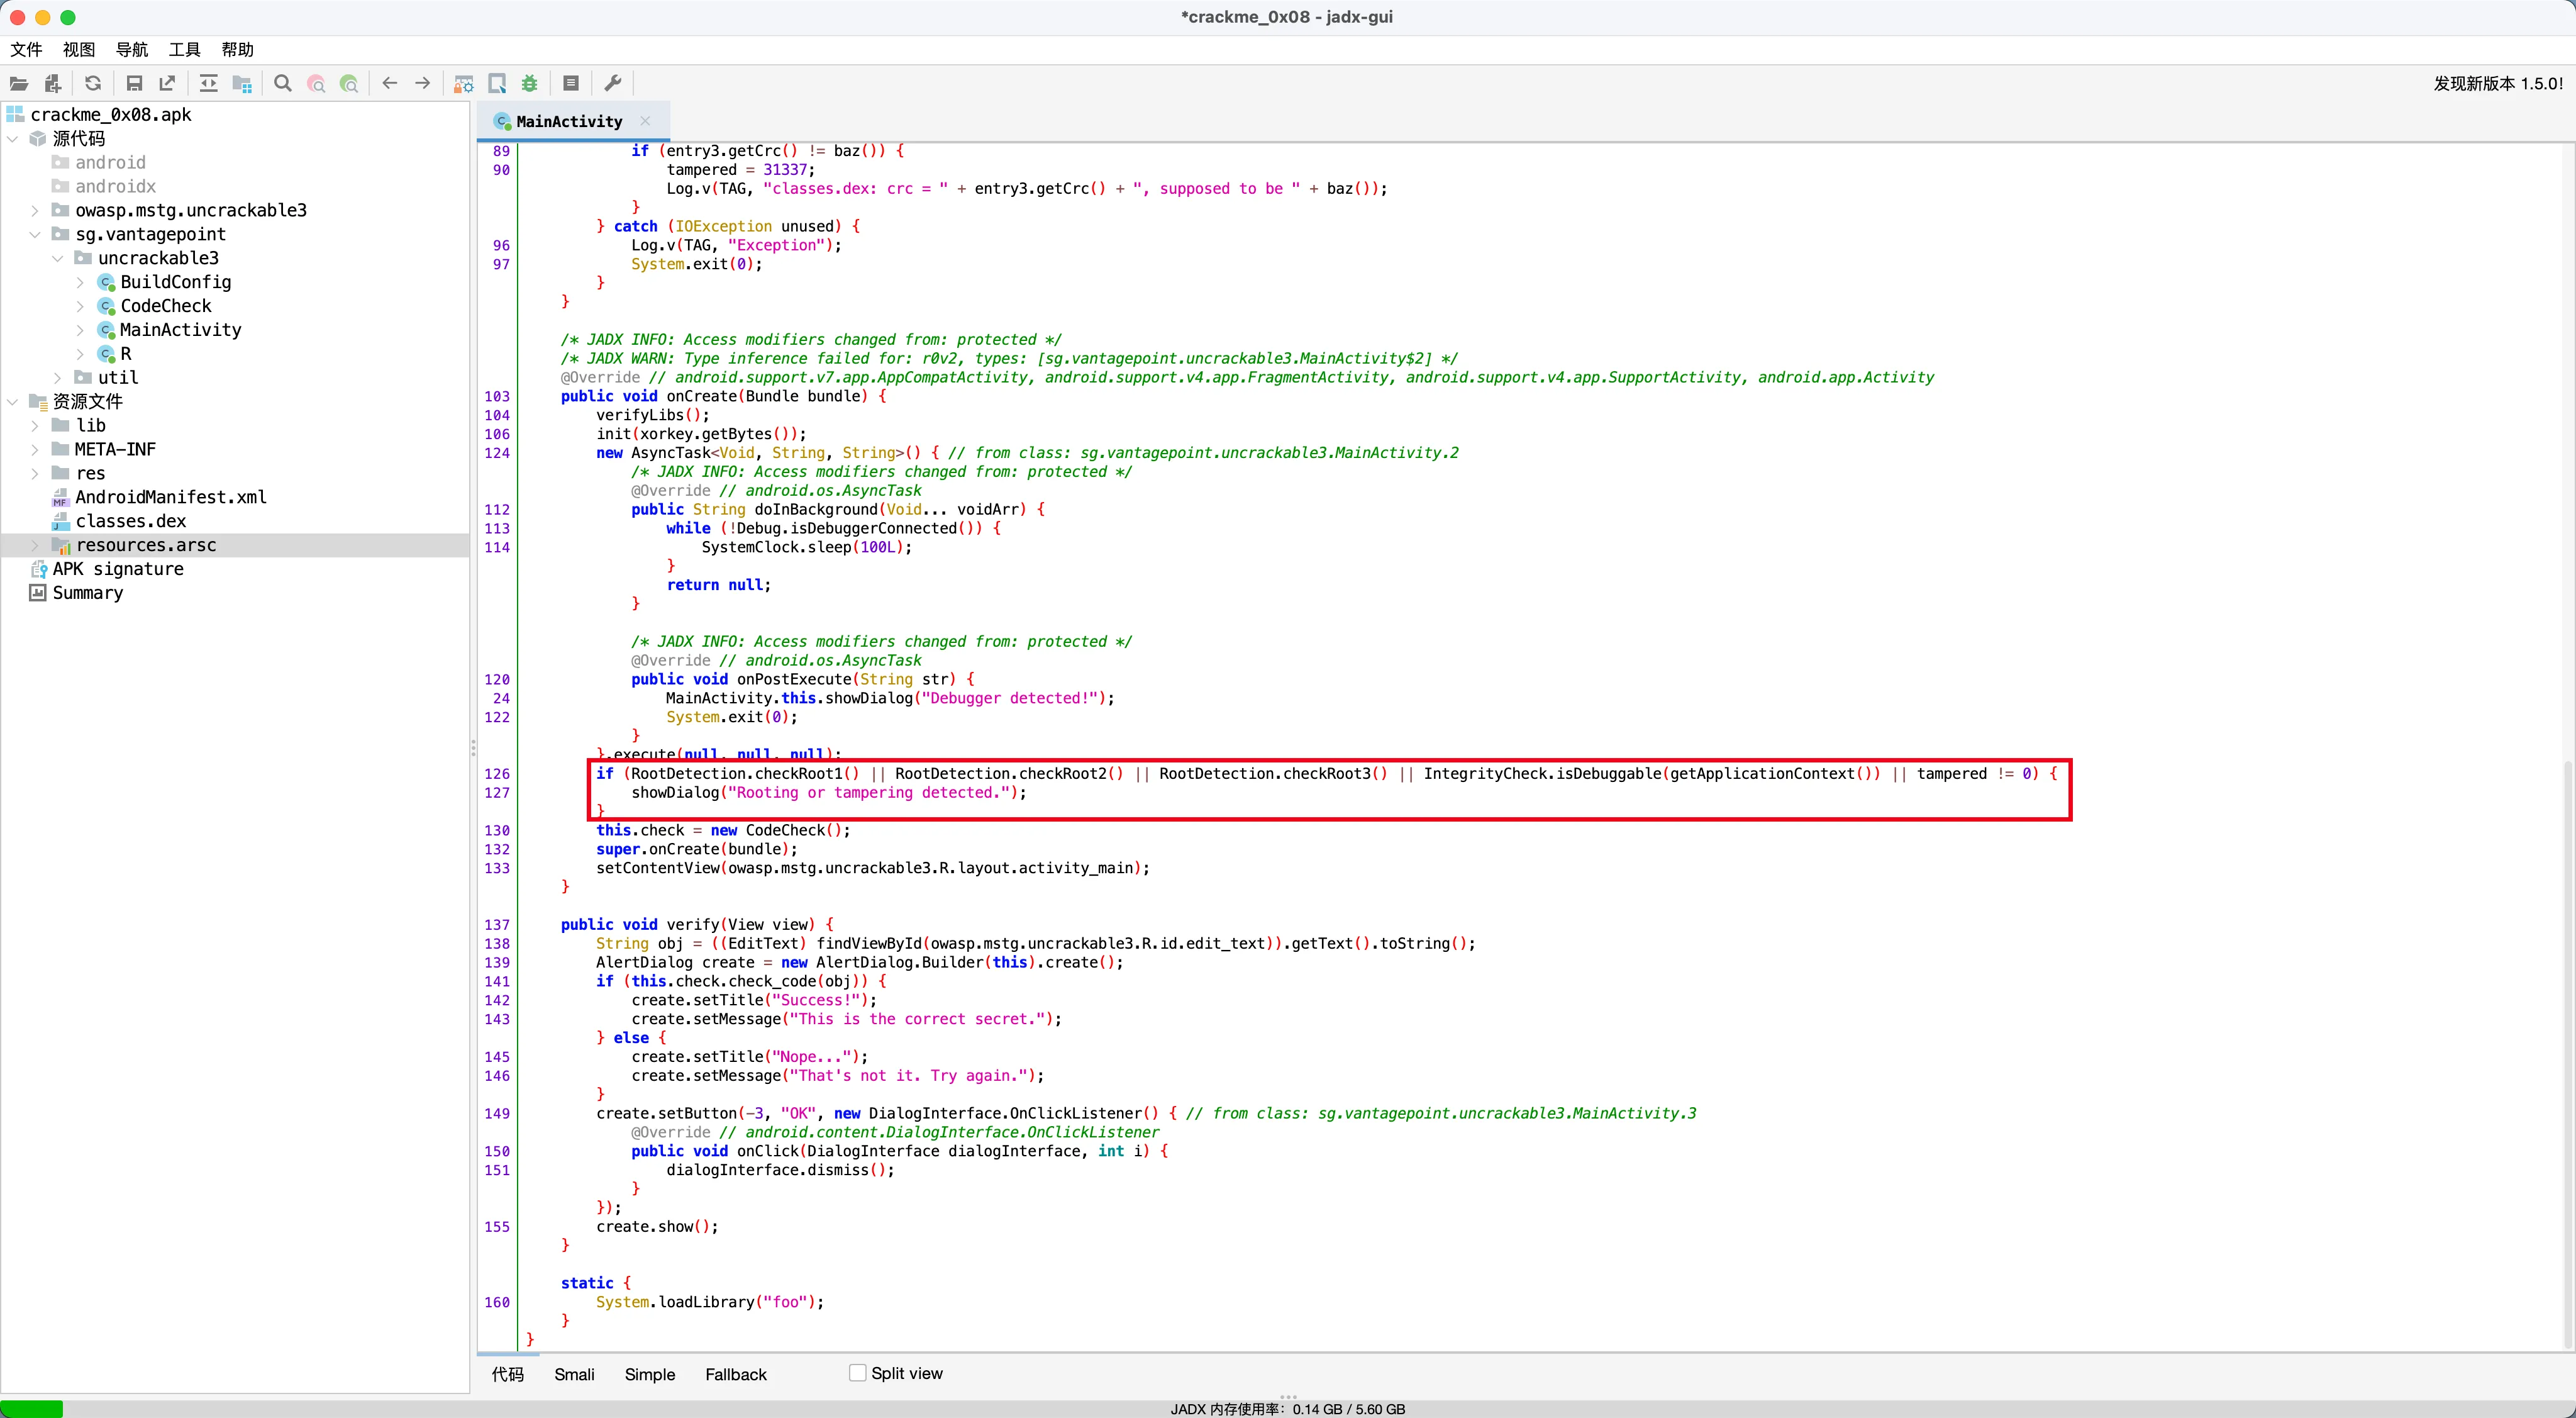Click the open file toolbar icon

[x=19, y=84]
